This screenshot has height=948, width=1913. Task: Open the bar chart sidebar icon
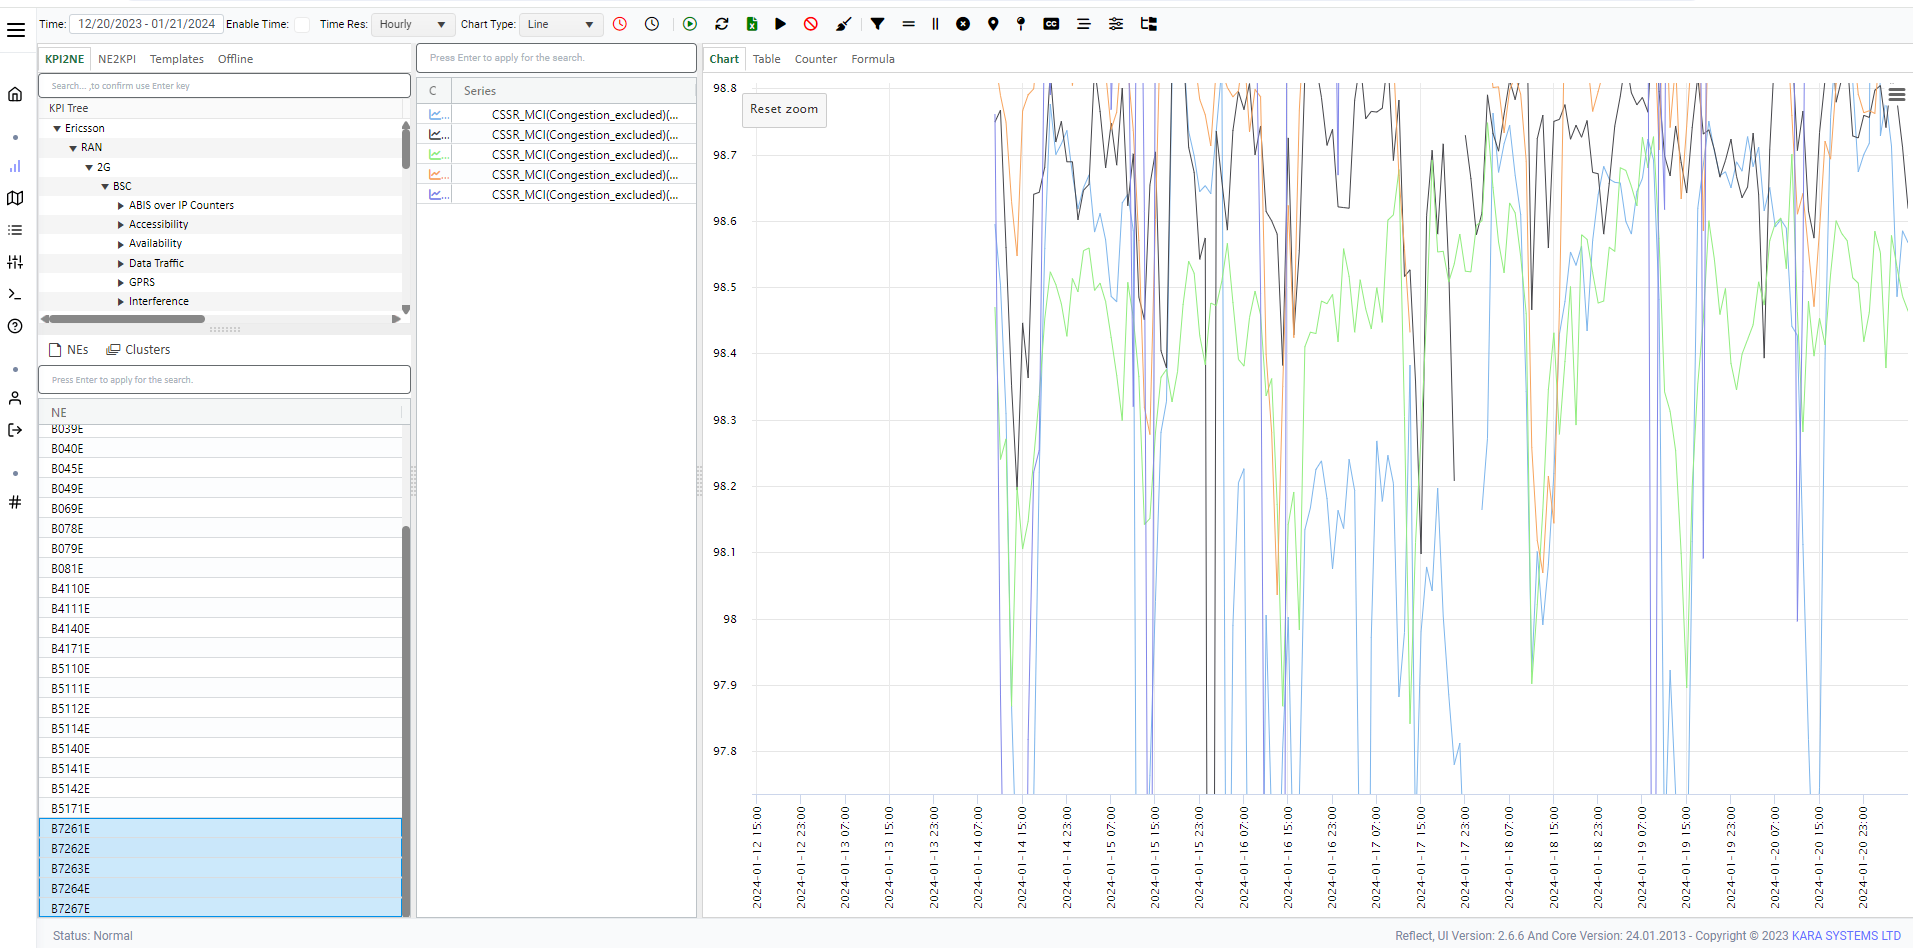[15, 166]
